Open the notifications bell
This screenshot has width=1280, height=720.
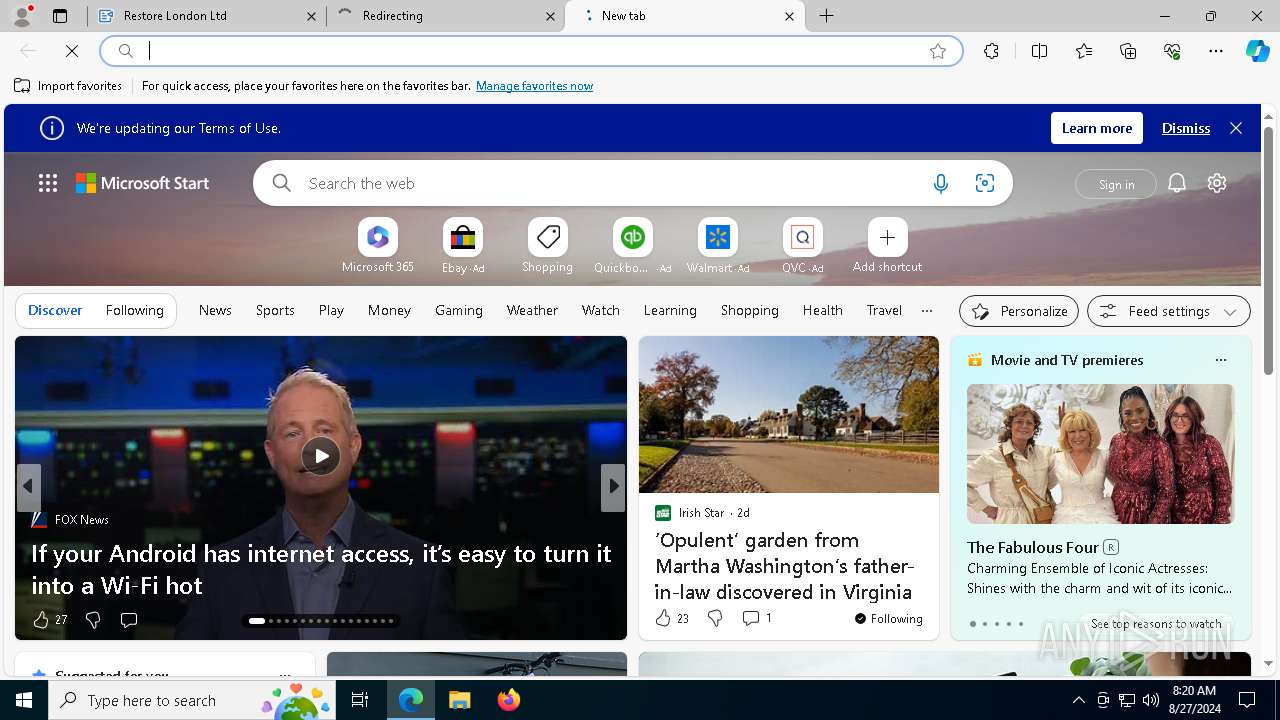(x=1177, y=183)
